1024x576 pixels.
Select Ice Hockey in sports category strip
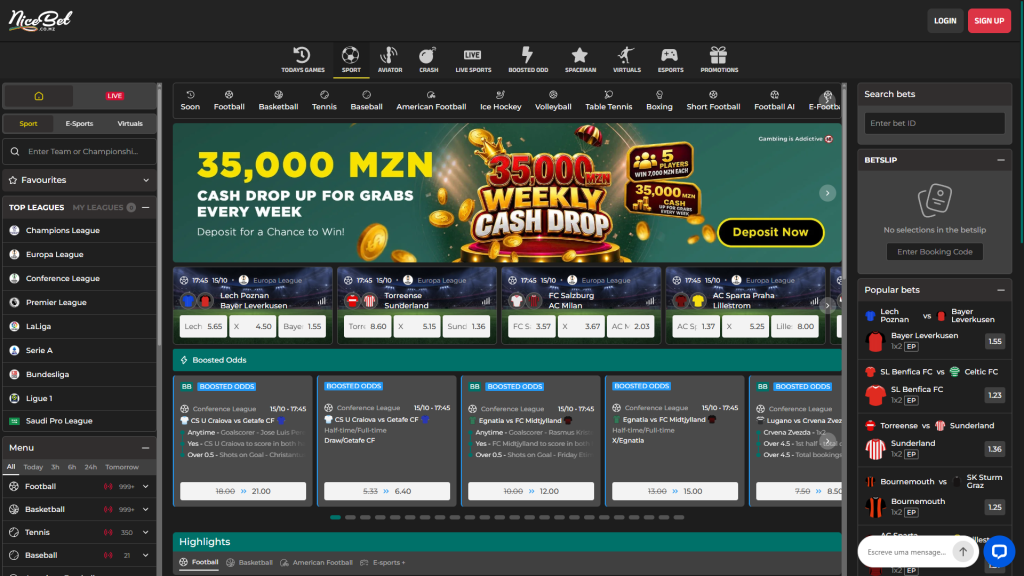(500, 101)
